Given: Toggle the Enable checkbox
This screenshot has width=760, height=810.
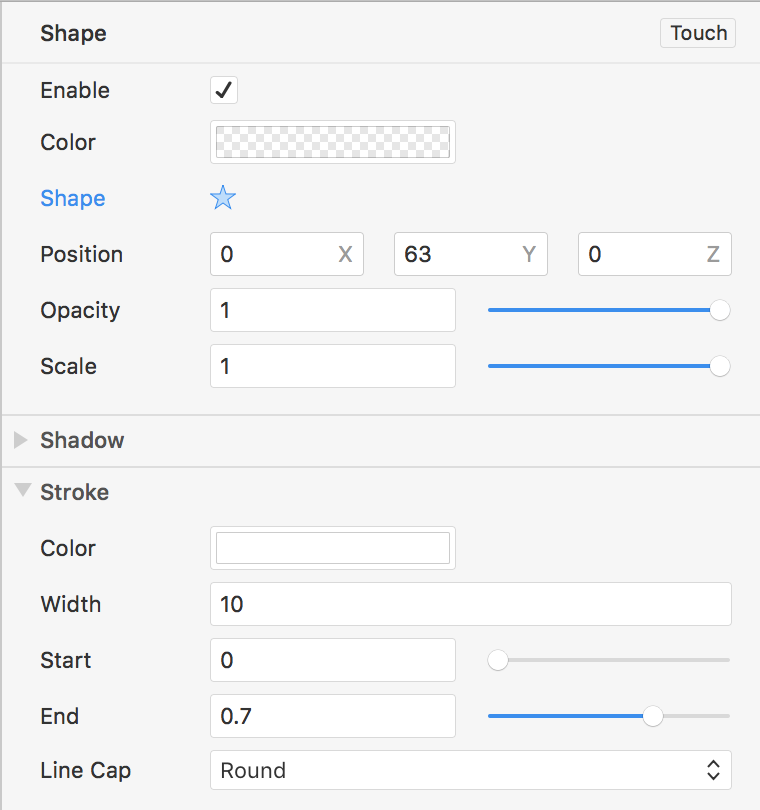Looking at the screenshot, I should click(x=224, y=90).
